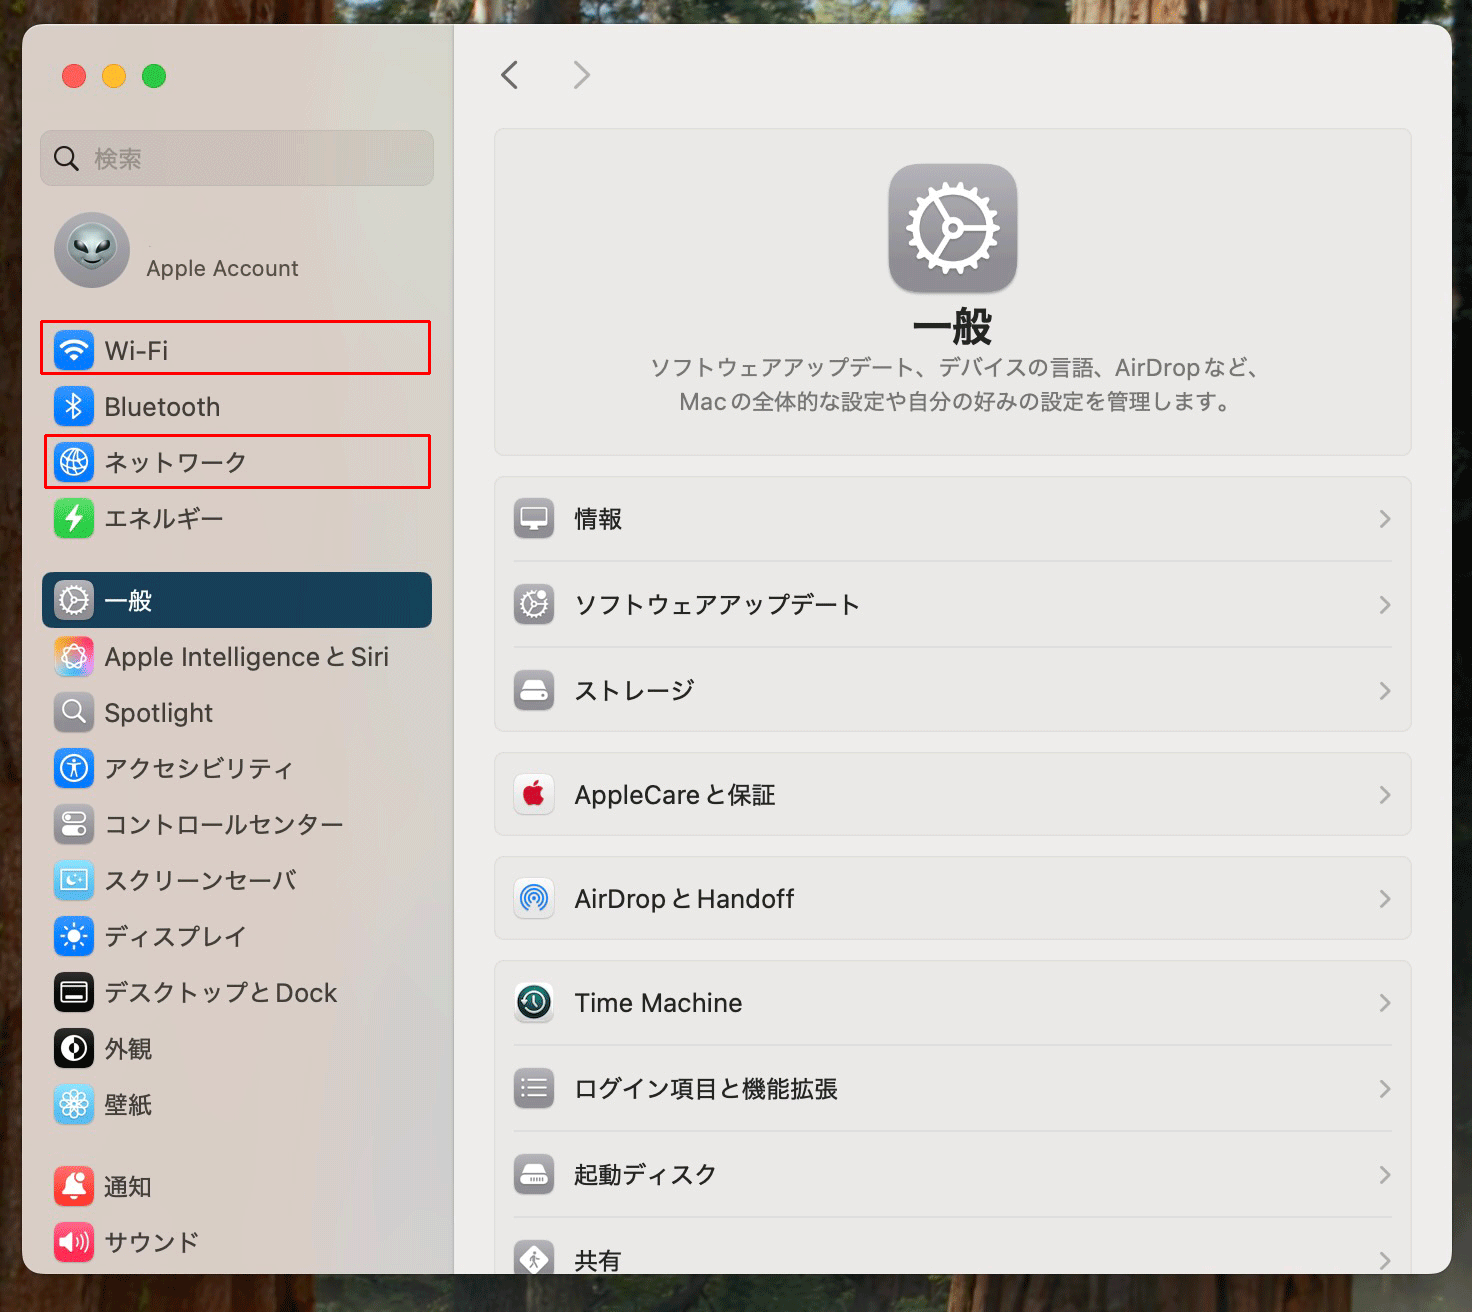
Task: Click the AppleCare と保証 apple icon
Action: [534, 794]
